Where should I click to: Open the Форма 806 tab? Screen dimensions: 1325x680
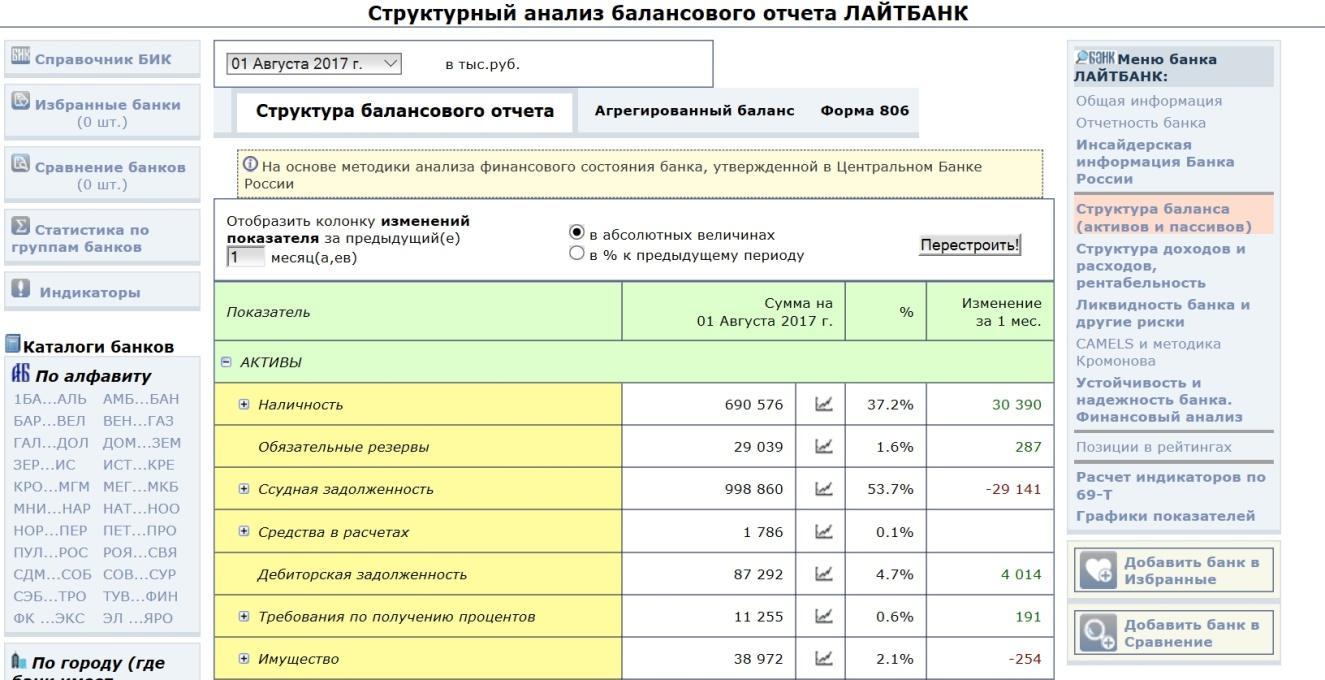coord(864,111)
